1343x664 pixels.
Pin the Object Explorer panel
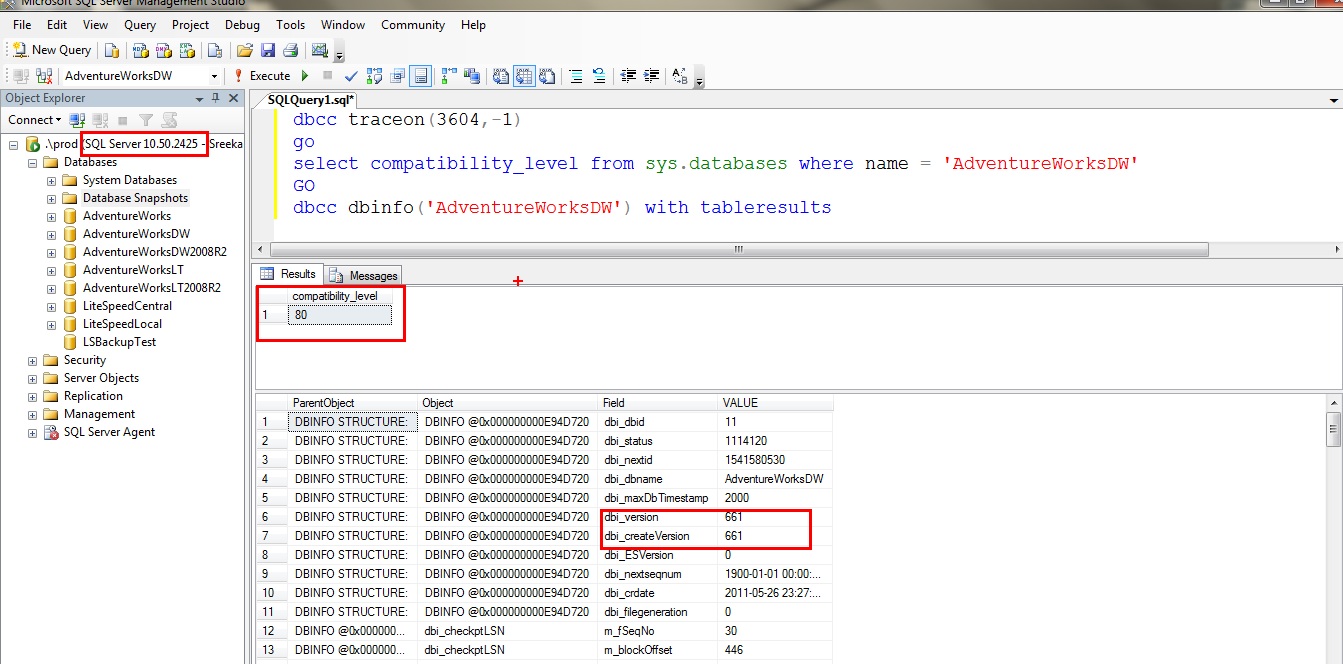click(216, 98)
